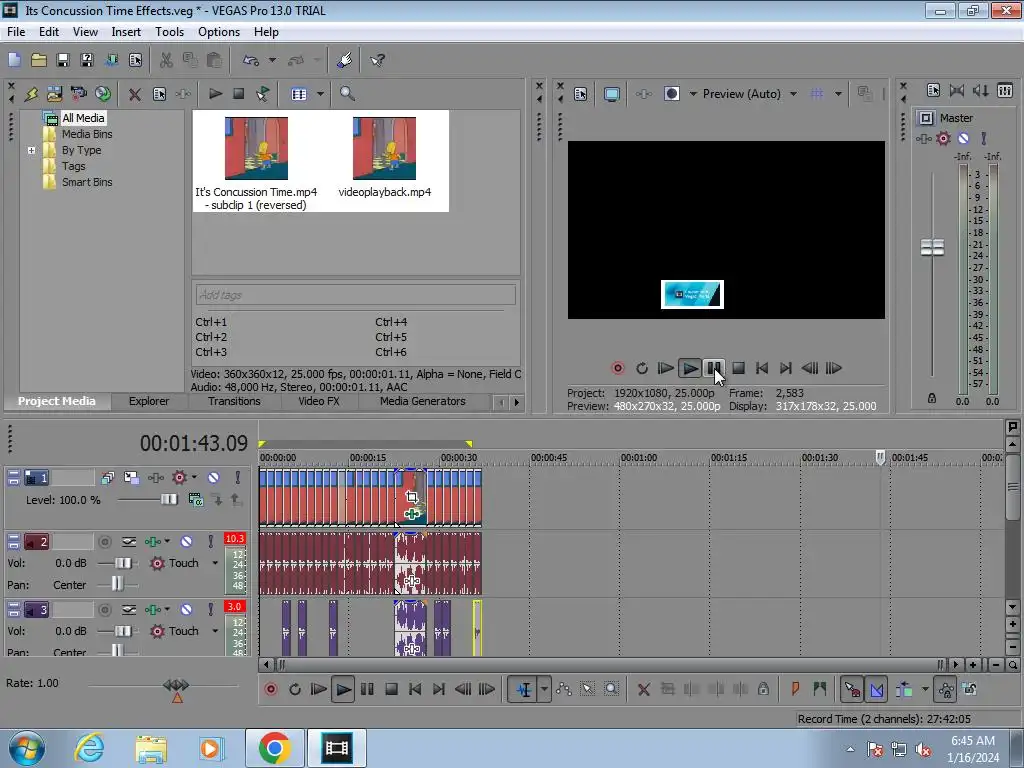Viewport: 1024px width, 768px height.
Task: Open the preview overlays grid dropdown
Action: click(x=839, y=94)
